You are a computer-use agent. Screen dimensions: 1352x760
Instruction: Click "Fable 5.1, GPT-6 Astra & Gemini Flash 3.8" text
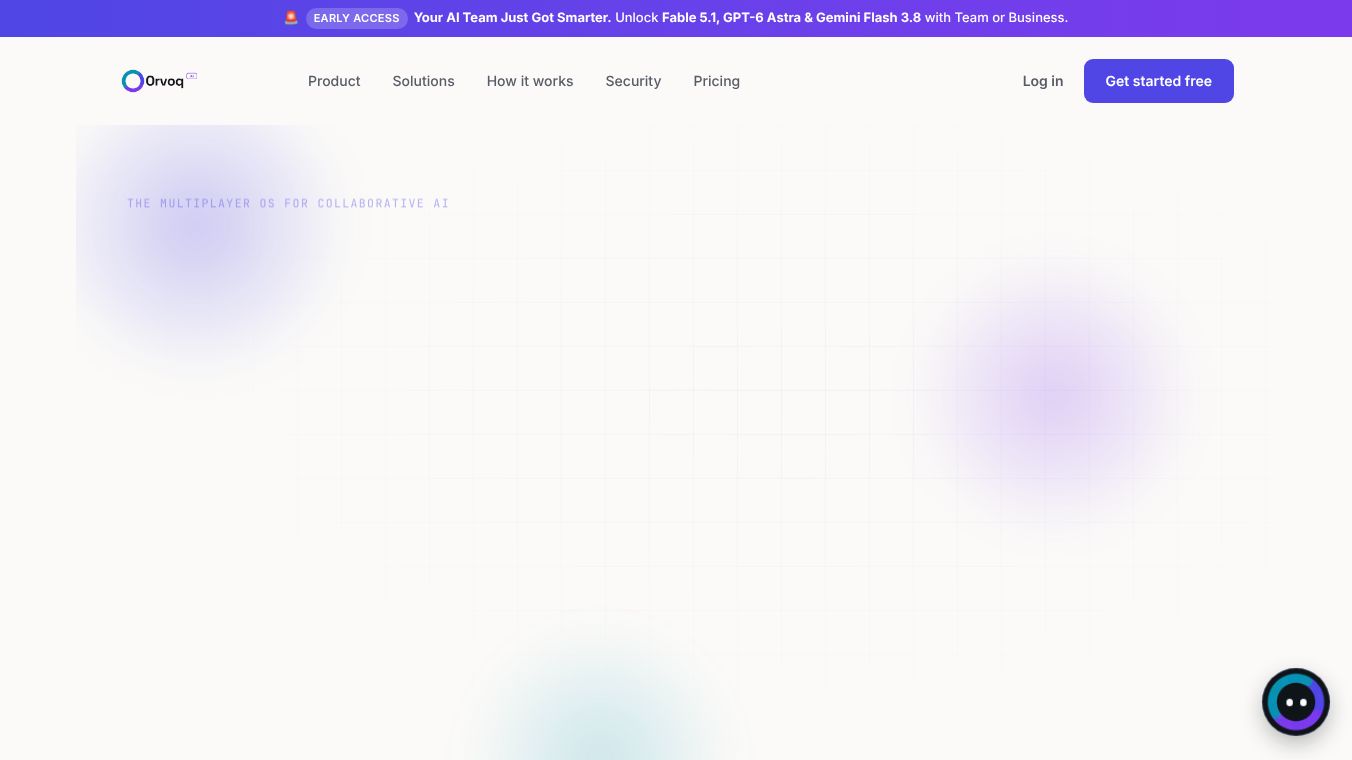(791, 18)
